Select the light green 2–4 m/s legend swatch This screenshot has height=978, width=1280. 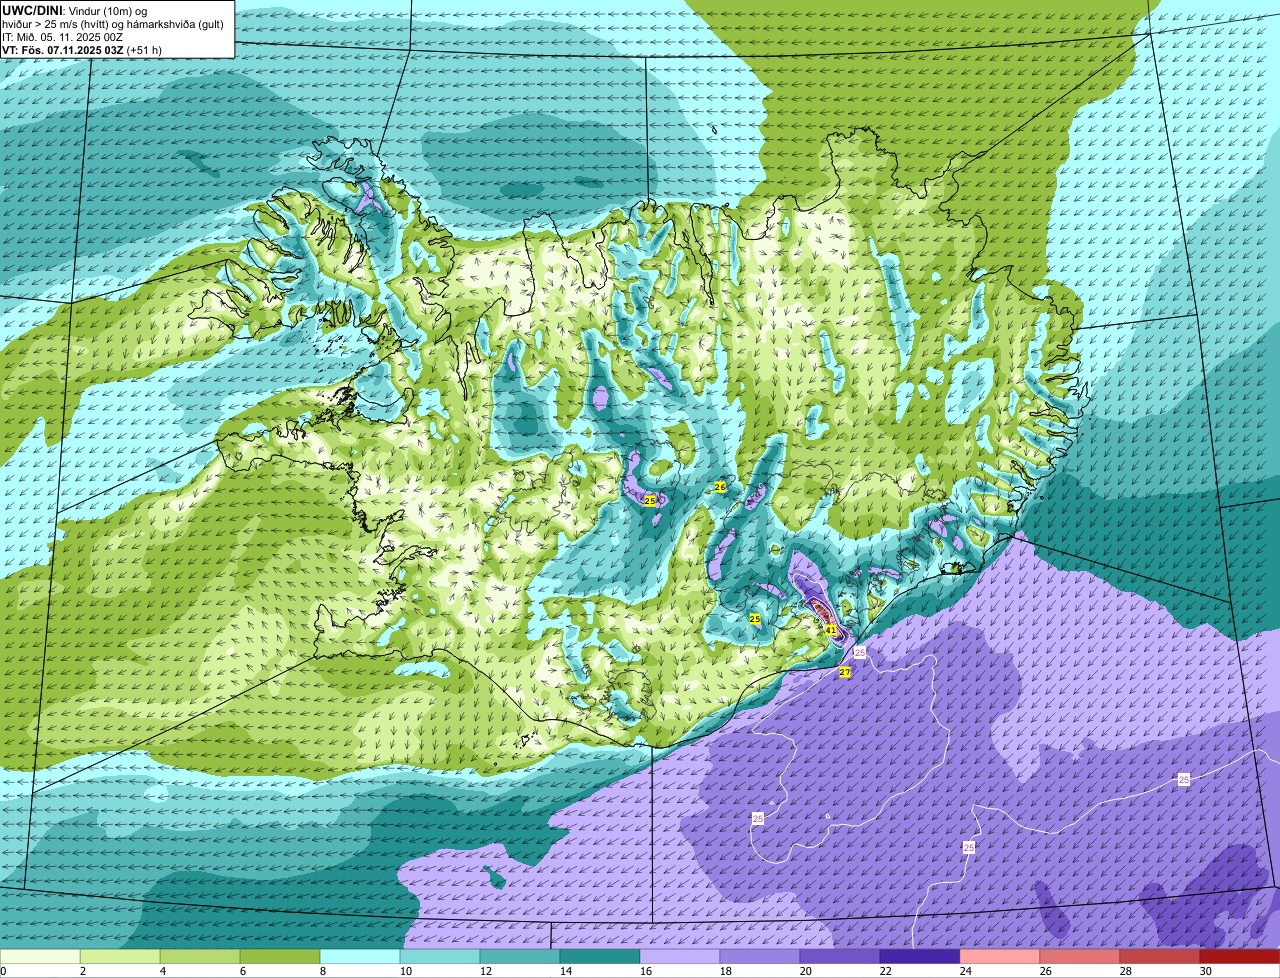click(x=120, y=957)
